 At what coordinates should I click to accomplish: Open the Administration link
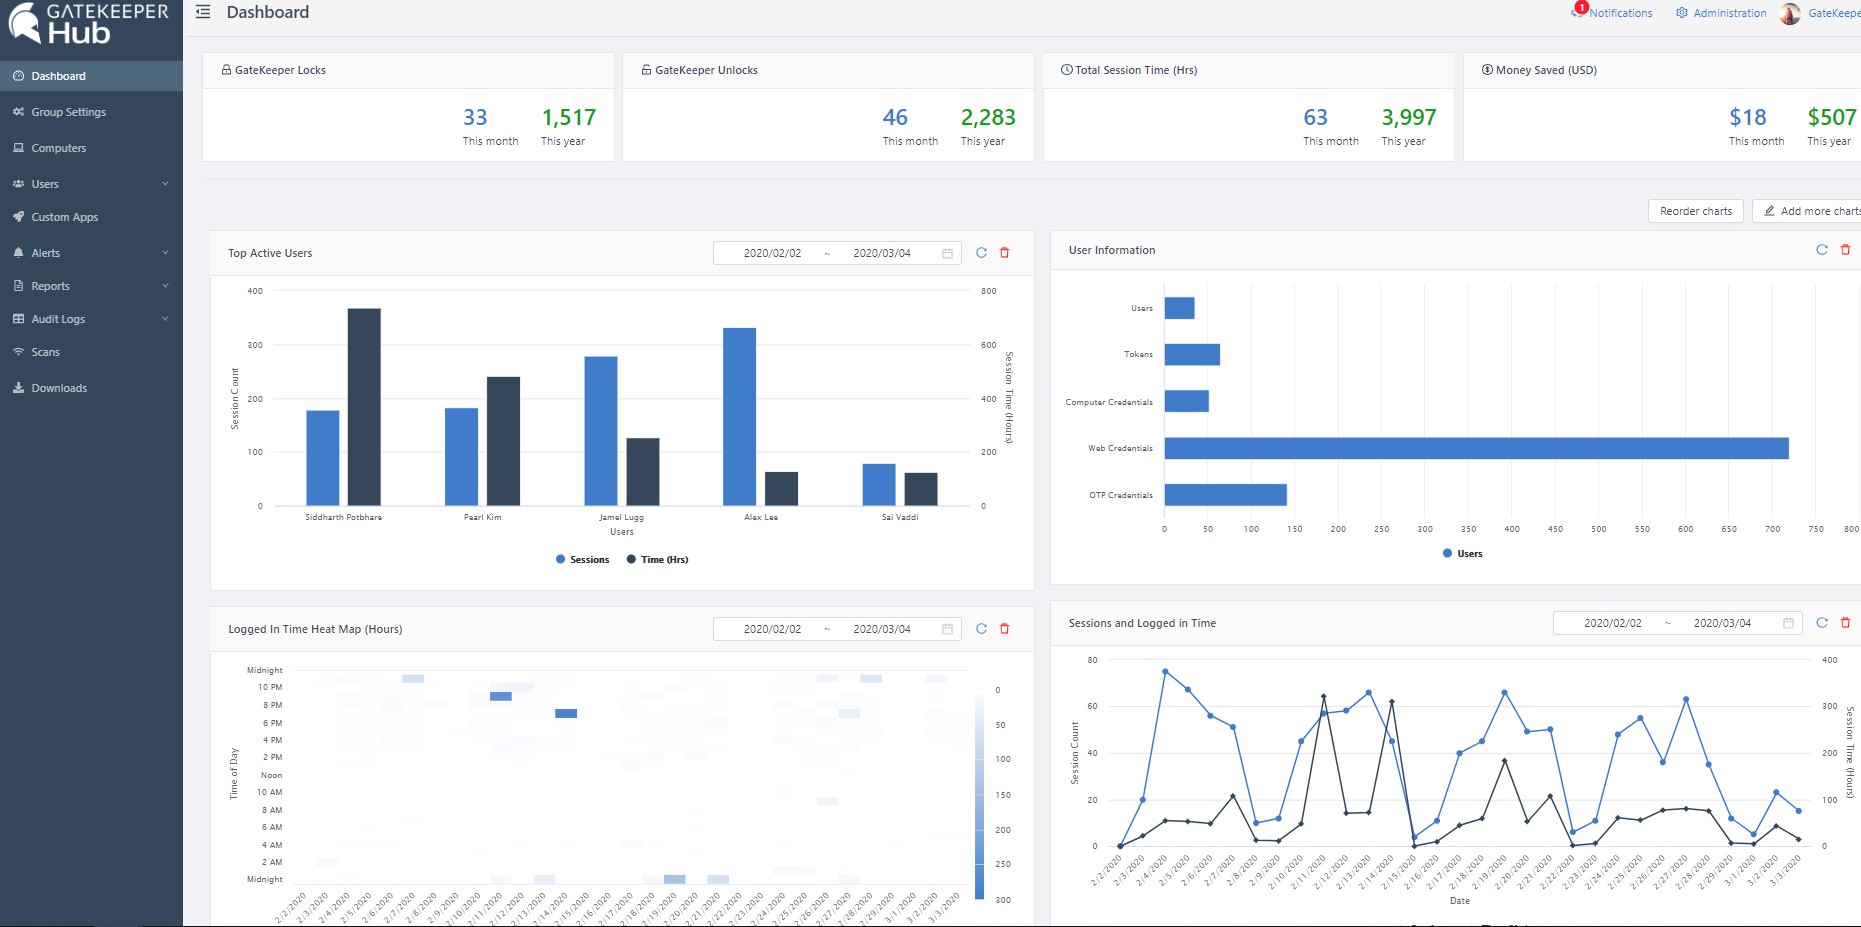1721,13
